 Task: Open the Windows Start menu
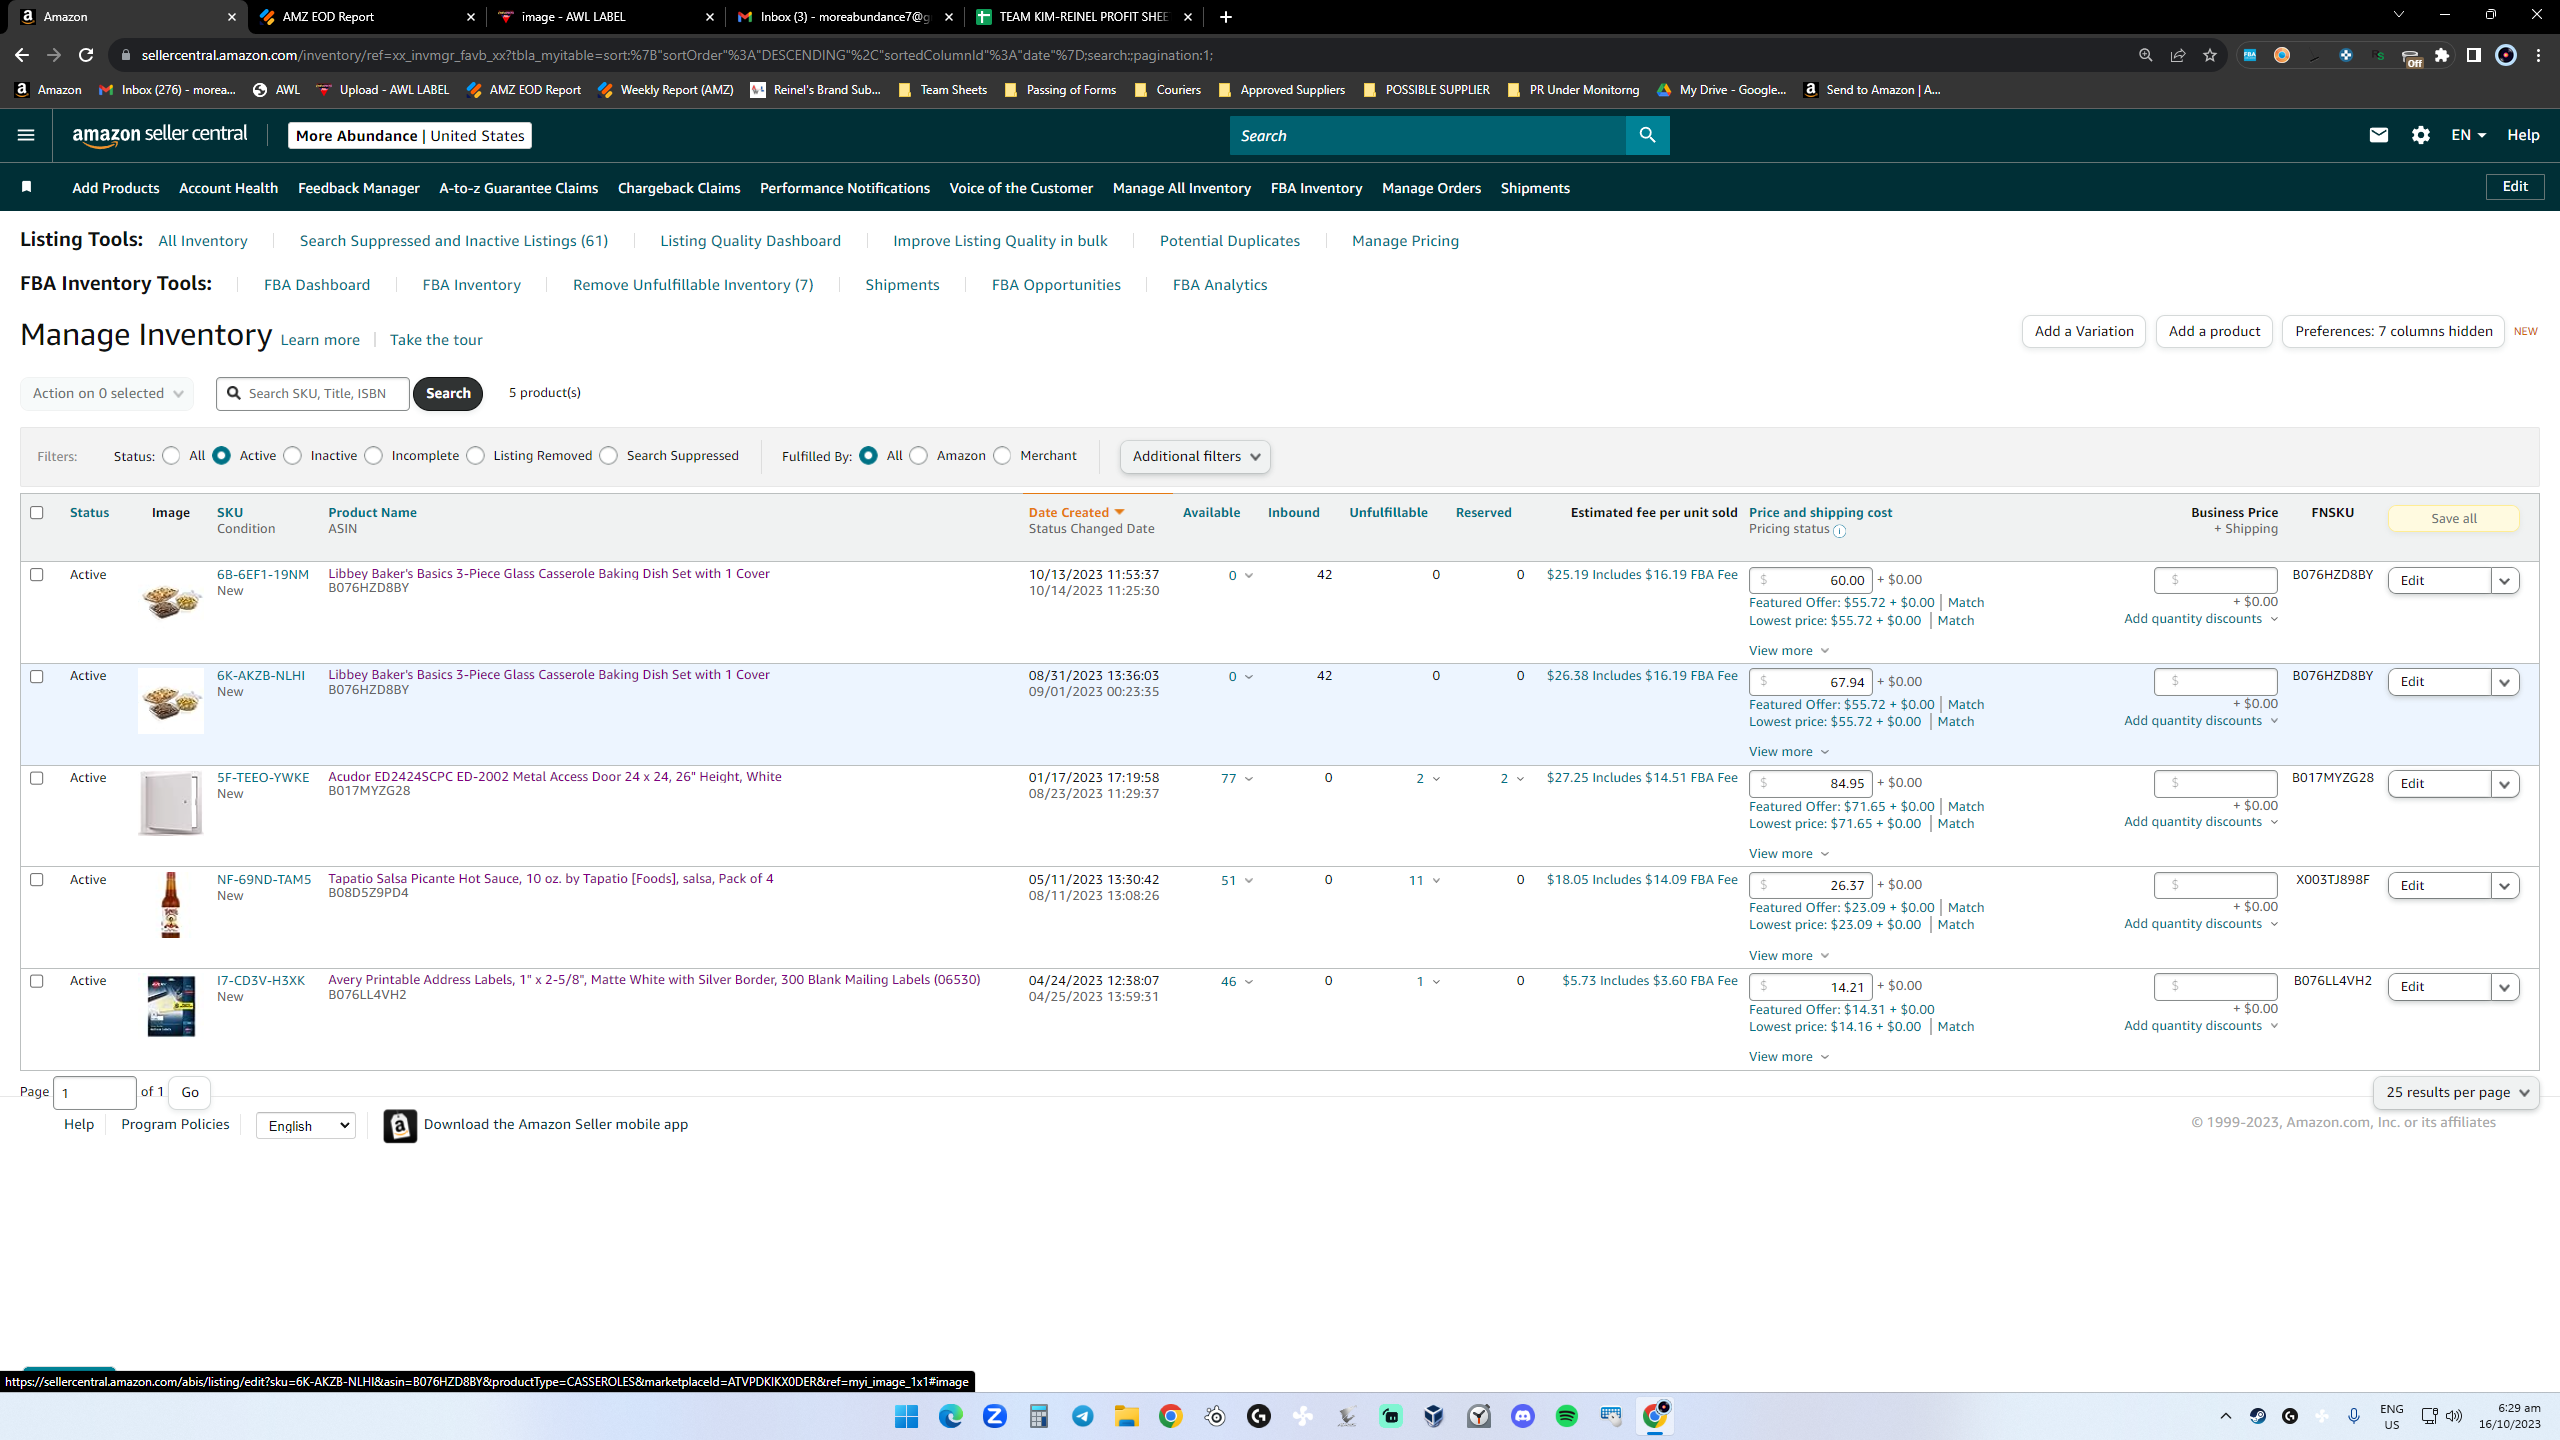pos(907,1416)
